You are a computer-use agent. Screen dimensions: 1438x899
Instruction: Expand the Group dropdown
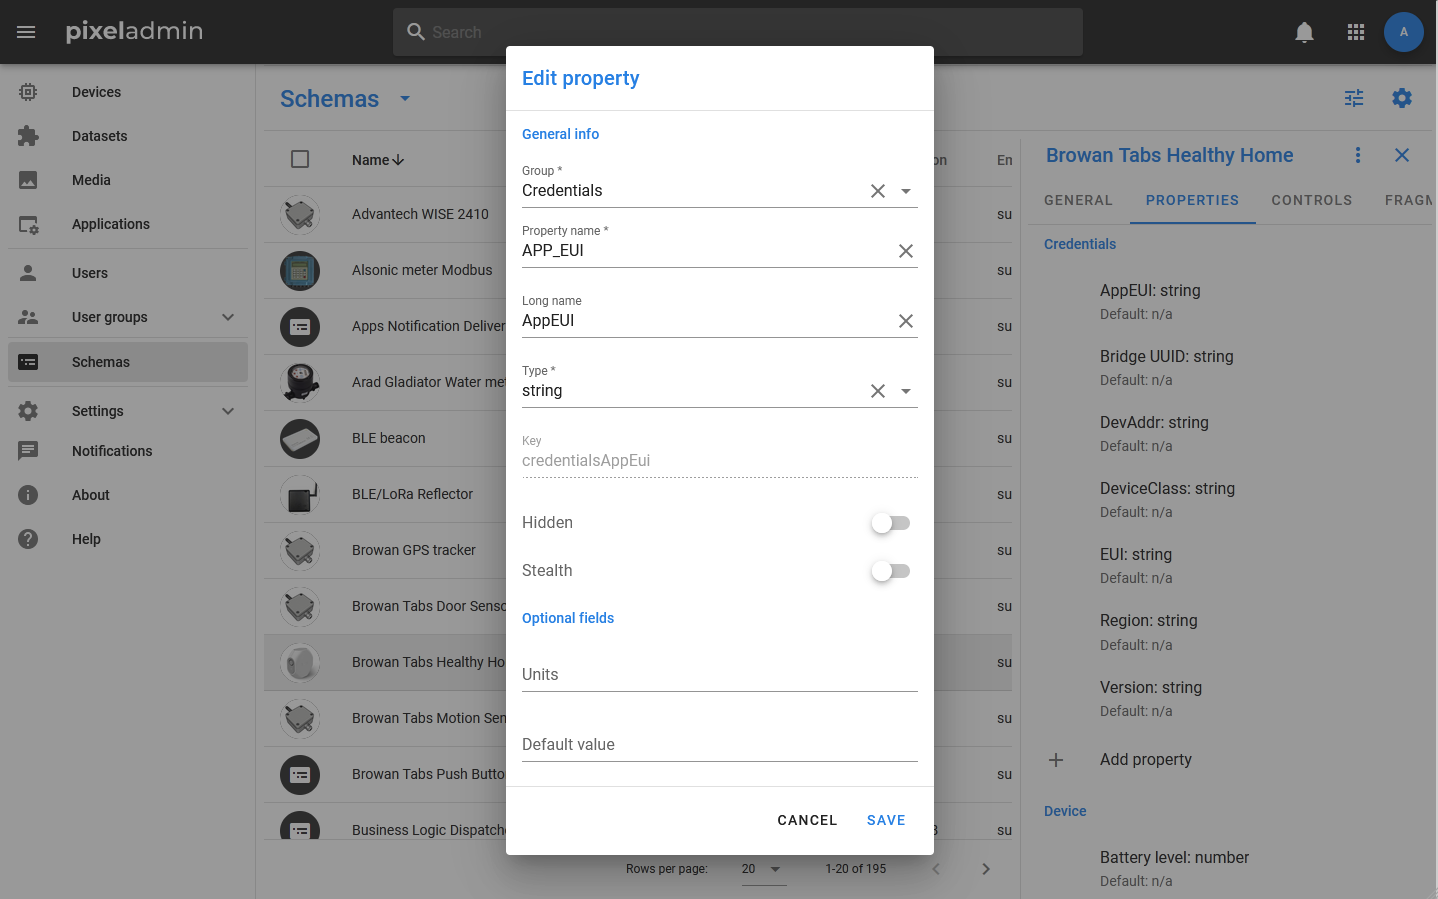click(906, 191)
